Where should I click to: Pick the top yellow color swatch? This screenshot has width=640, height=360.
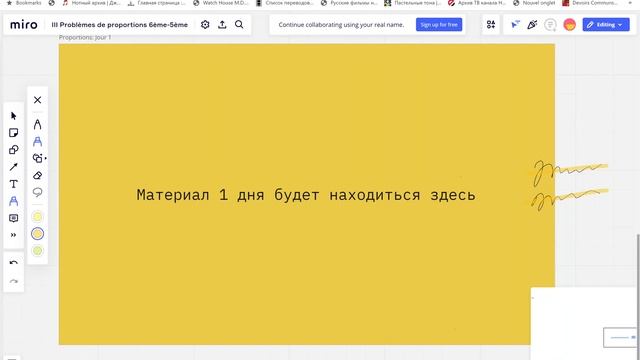[x=38, y=217]
